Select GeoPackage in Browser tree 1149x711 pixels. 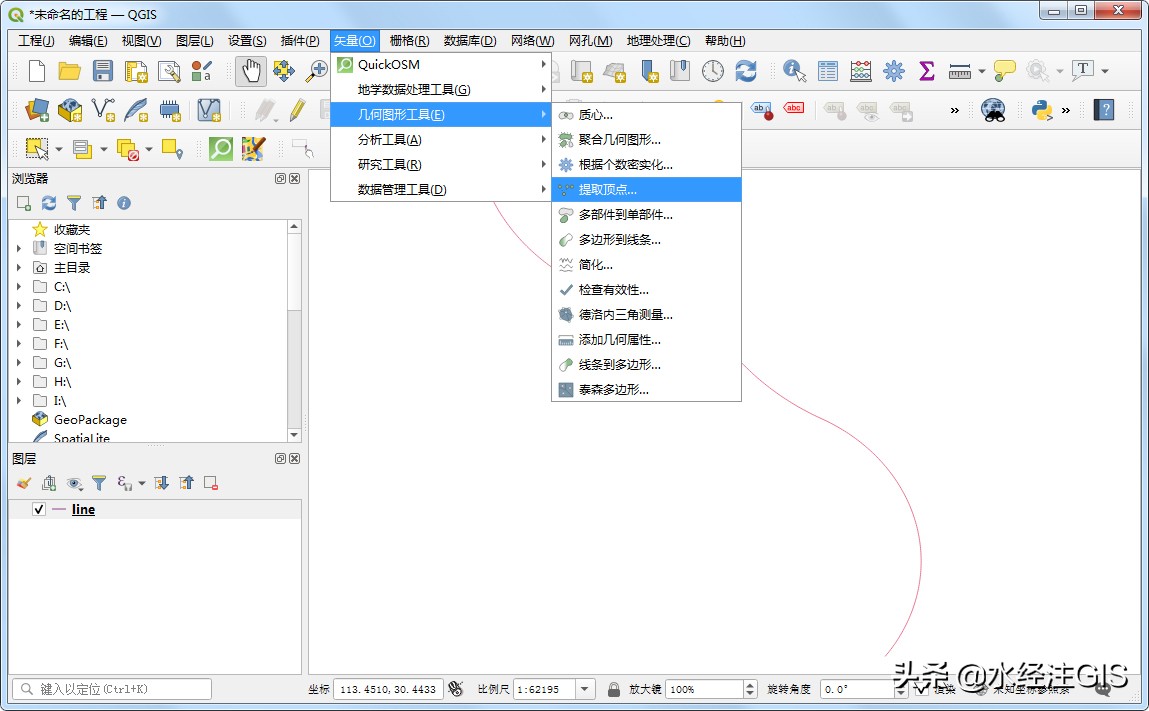point(90,419)
